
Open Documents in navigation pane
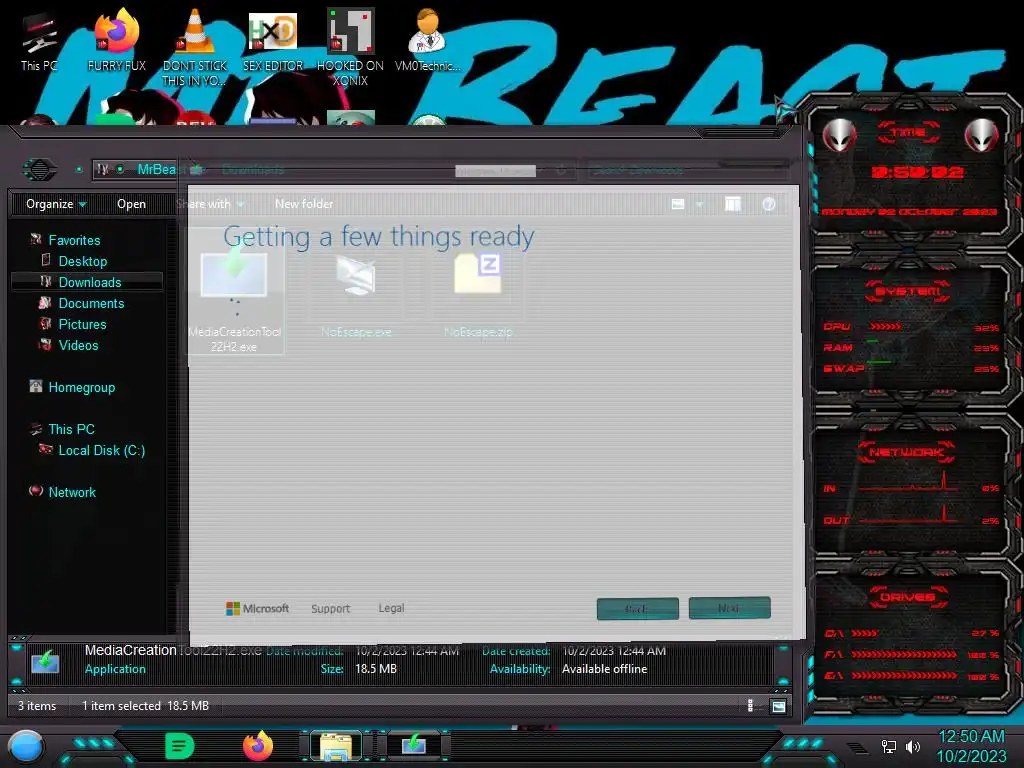(91, 303)
